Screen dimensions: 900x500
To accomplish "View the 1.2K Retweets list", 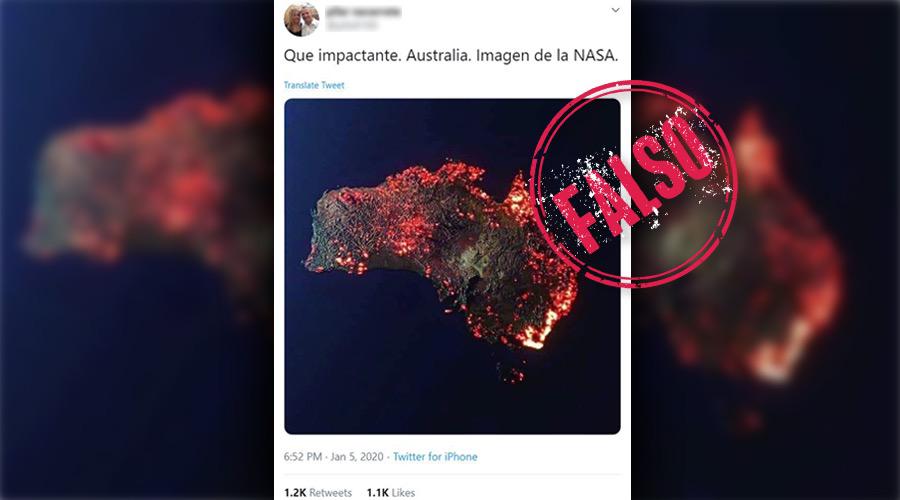I will click(318, 493).
